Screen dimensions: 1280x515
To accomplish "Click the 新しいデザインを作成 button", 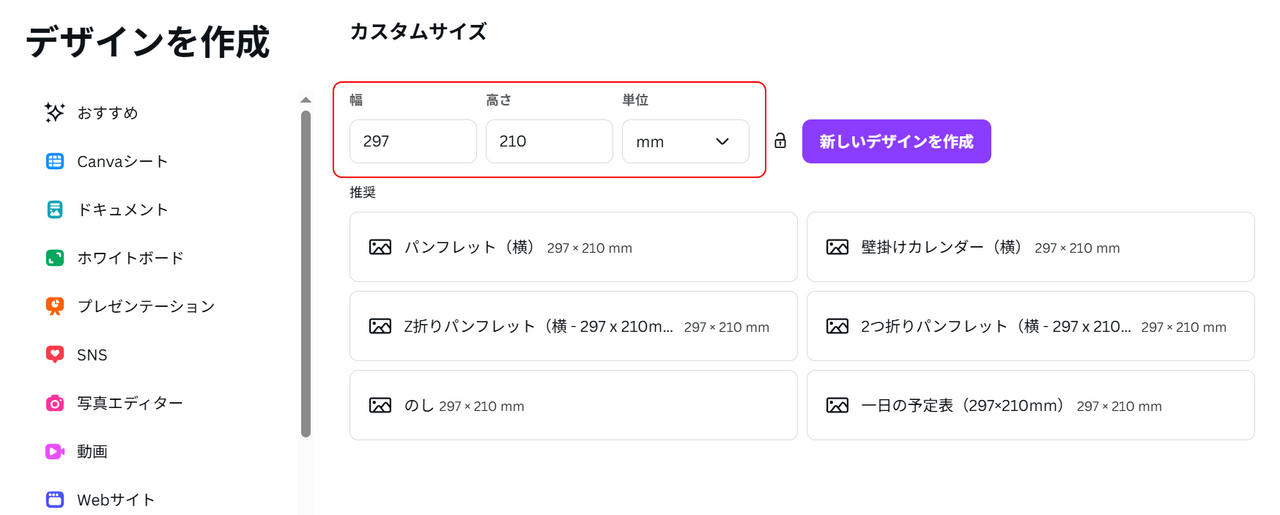I will pos(896,141).
